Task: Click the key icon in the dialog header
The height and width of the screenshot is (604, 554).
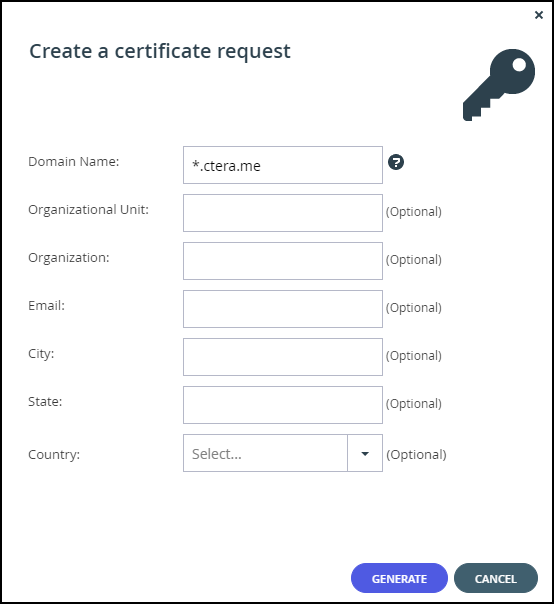Action: [x=499, y=85]
